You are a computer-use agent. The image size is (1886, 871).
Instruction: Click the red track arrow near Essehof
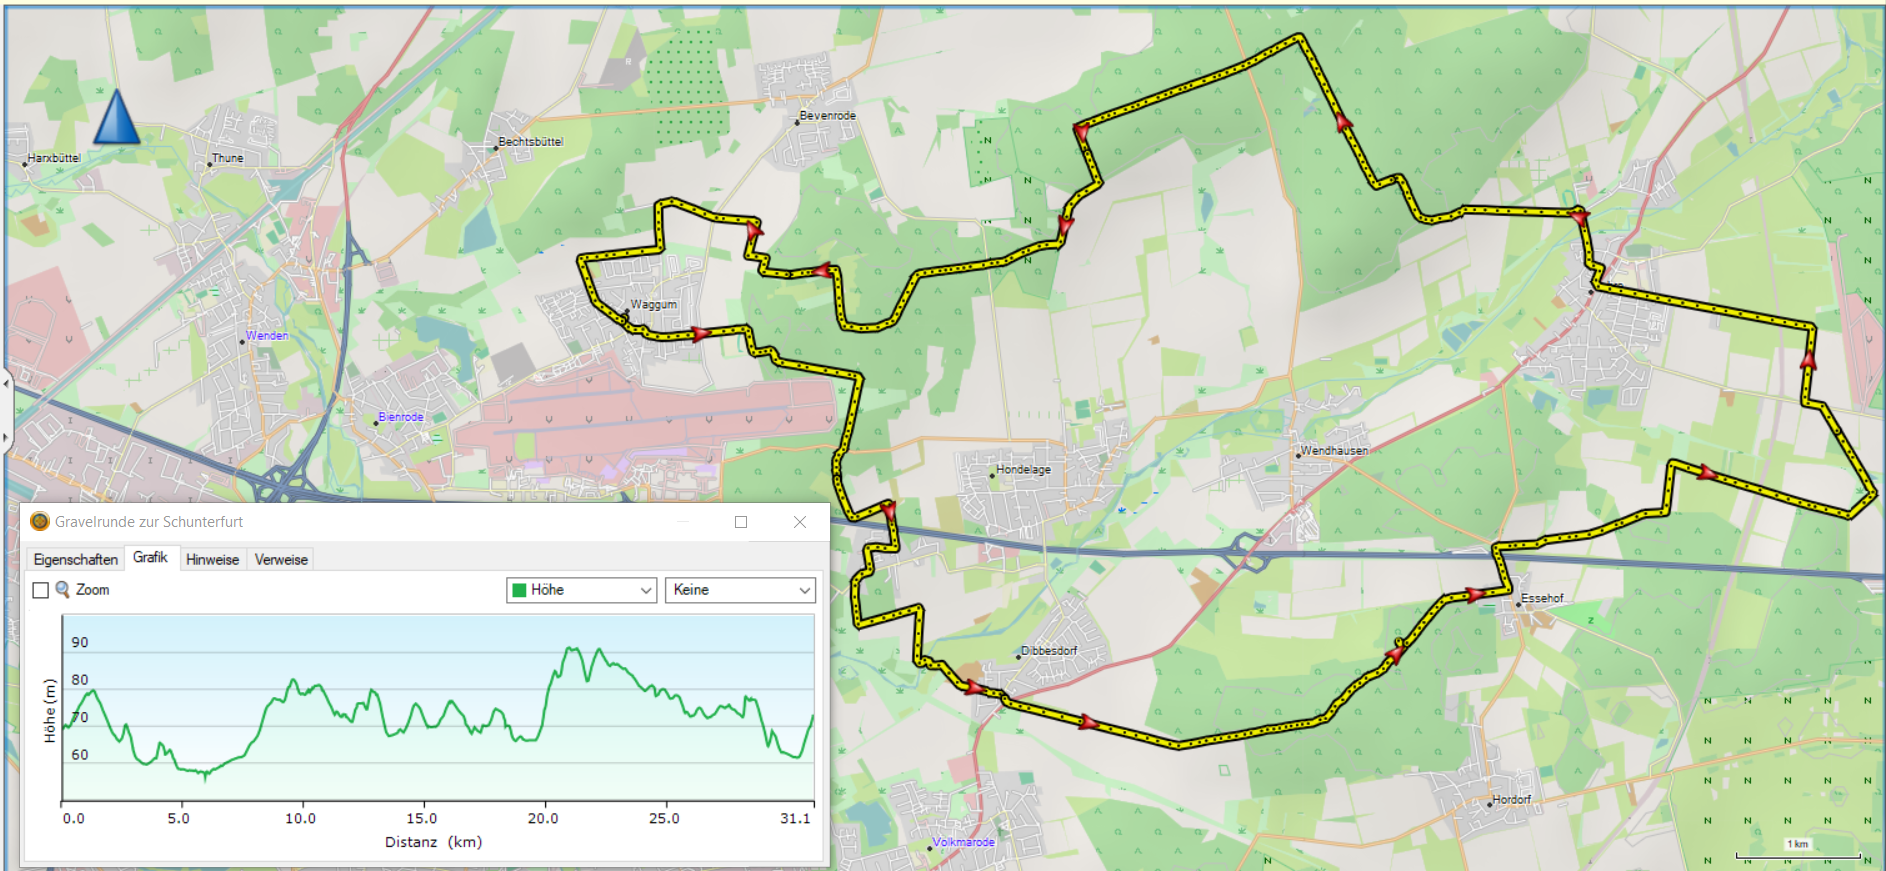1476,595
